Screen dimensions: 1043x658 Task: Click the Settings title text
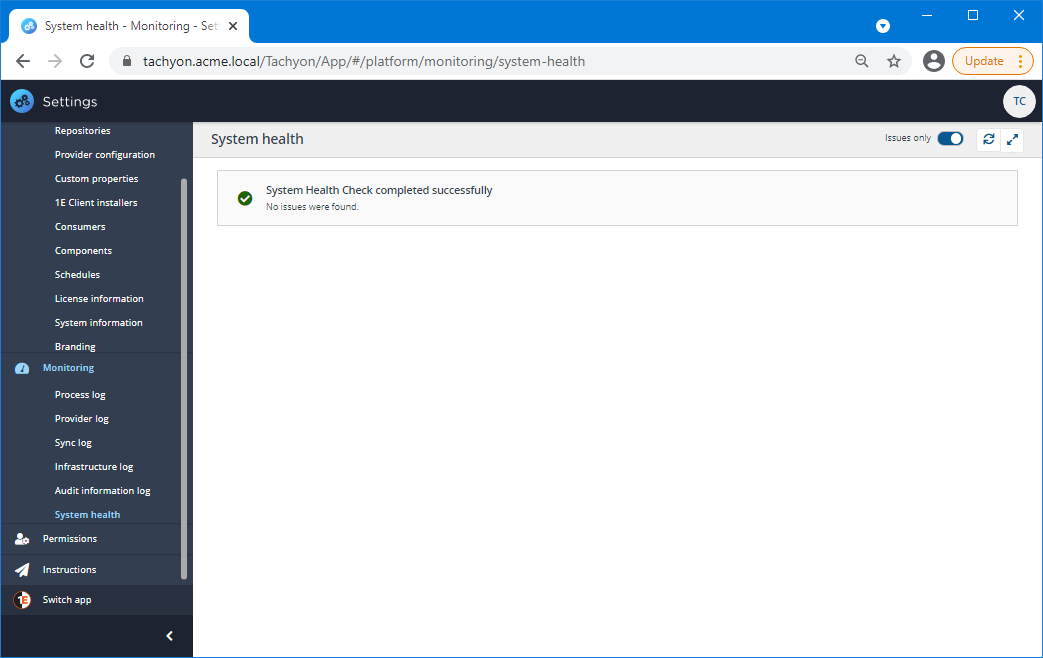tap(70, 101)
